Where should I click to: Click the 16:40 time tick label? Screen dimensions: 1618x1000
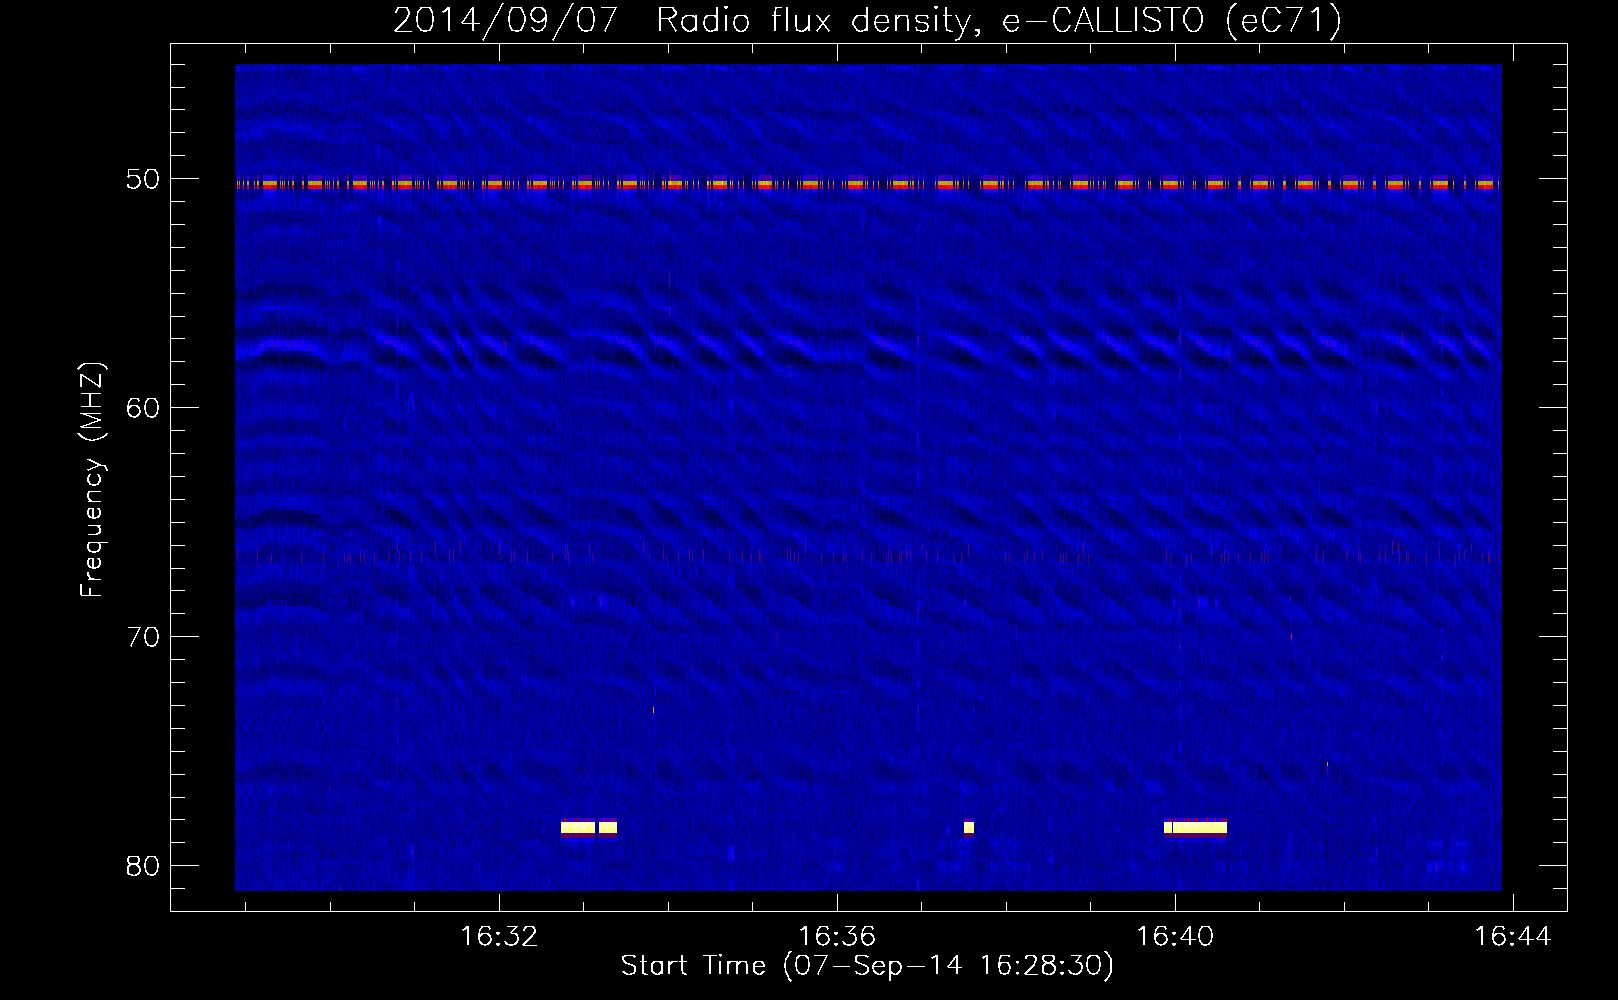pos(1175,936)
